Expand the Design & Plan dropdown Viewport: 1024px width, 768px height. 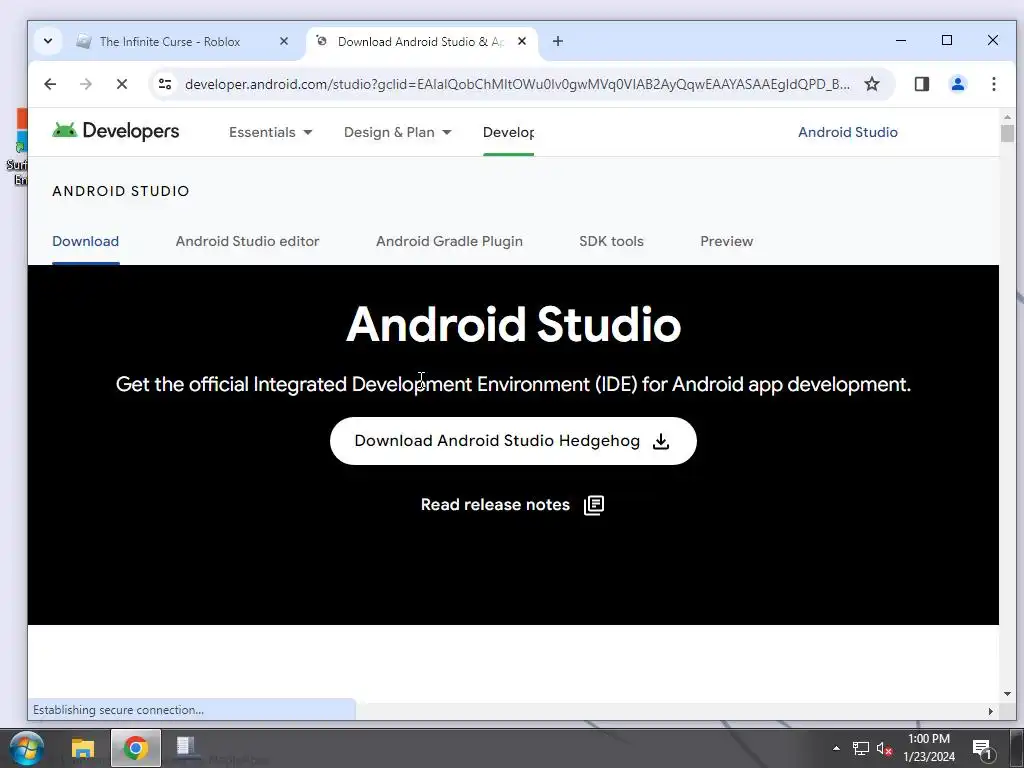[x=398, y=132]
